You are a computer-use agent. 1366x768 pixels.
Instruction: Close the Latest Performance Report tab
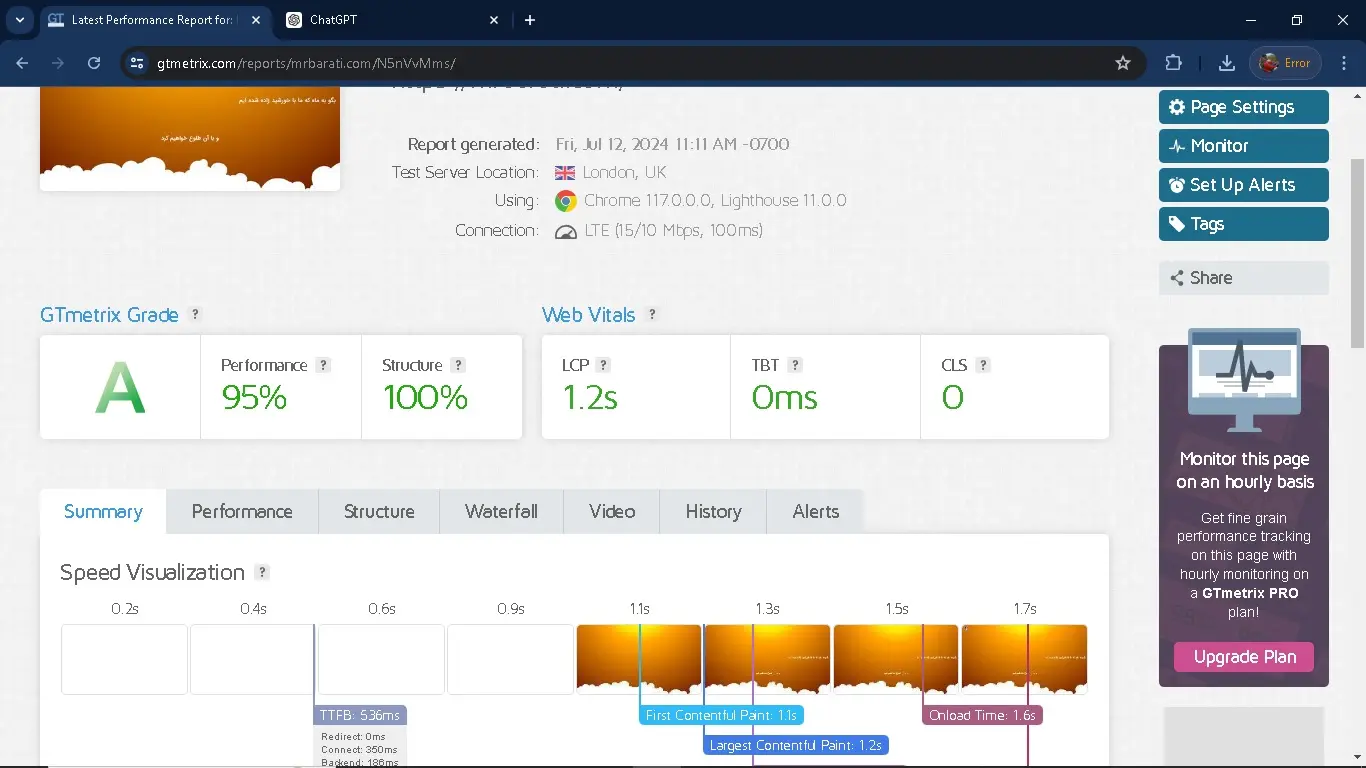(254, 20)
